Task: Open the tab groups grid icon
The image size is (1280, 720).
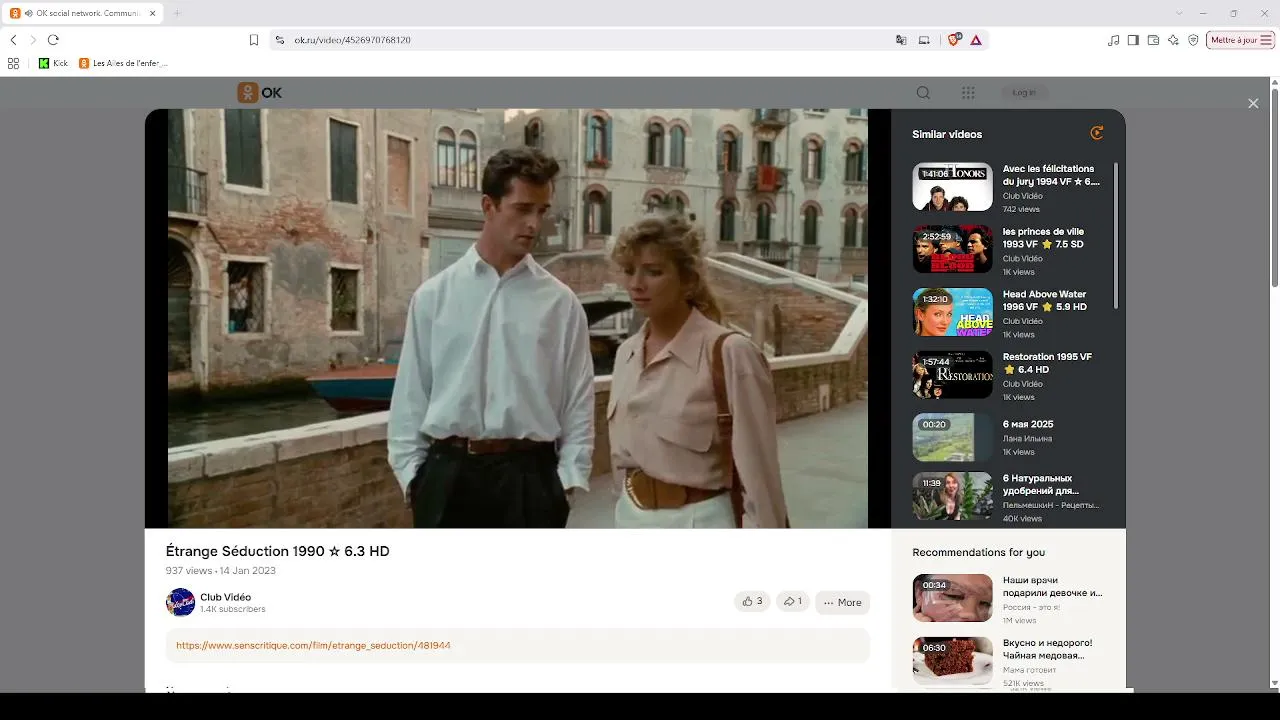Action: [x=13, y=63]
